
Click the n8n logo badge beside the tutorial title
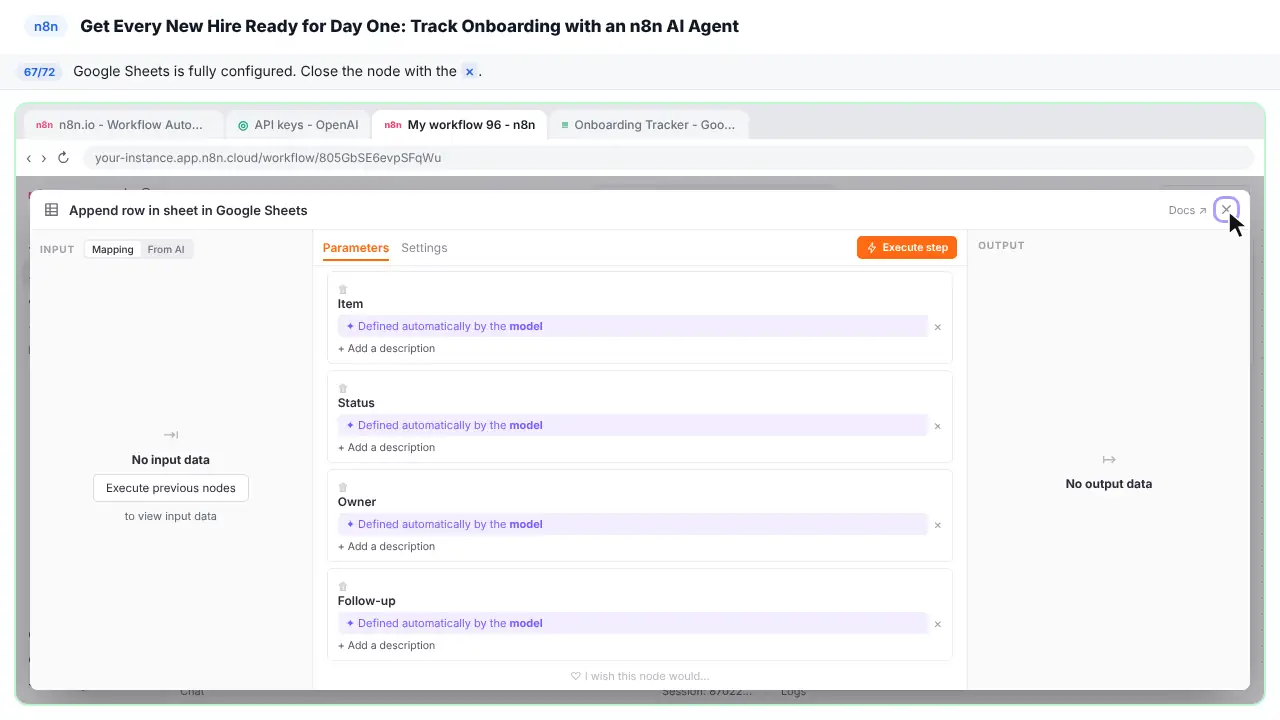tap(46, 26)
